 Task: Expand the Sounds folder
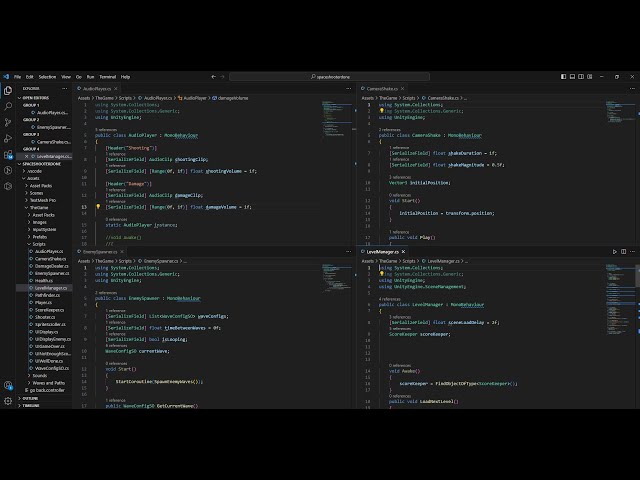tap(44, 376)
